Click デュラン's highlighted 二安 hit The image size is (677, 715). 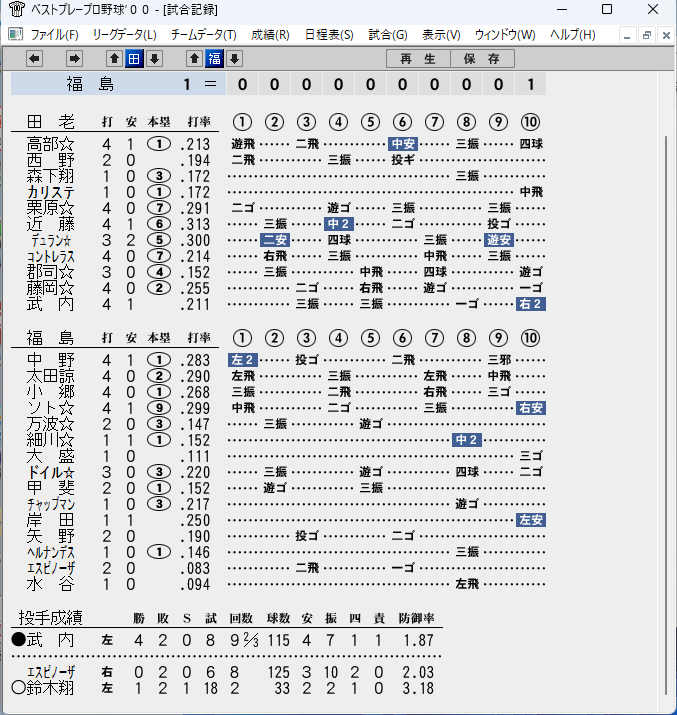click(x=275, y=240)
